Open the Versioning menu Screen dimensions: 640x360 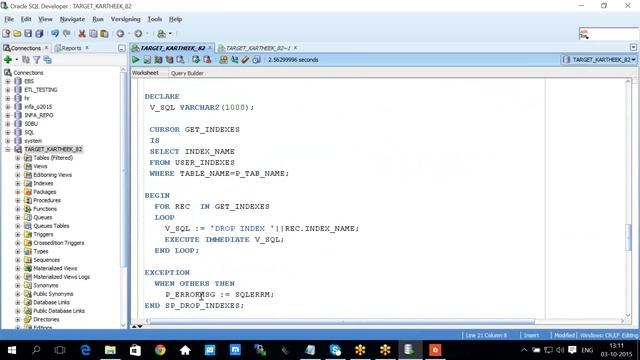point(125,19)
